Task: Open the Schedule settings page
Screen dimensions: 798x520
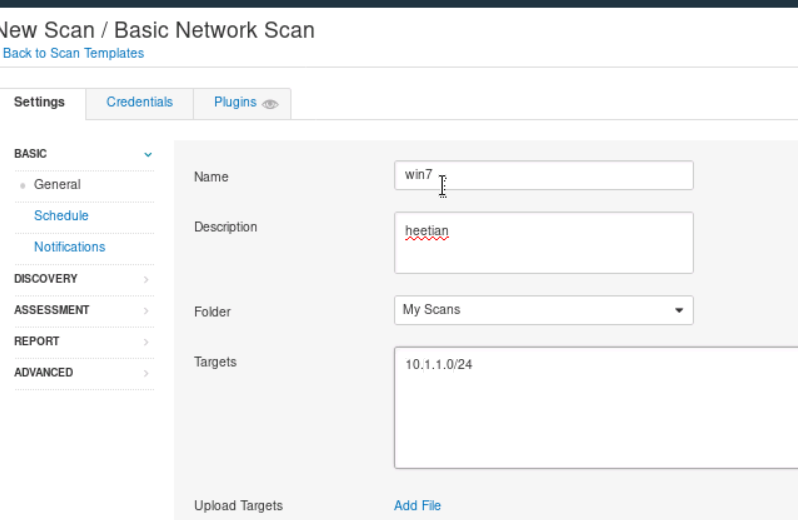Action: click(61, 216)
